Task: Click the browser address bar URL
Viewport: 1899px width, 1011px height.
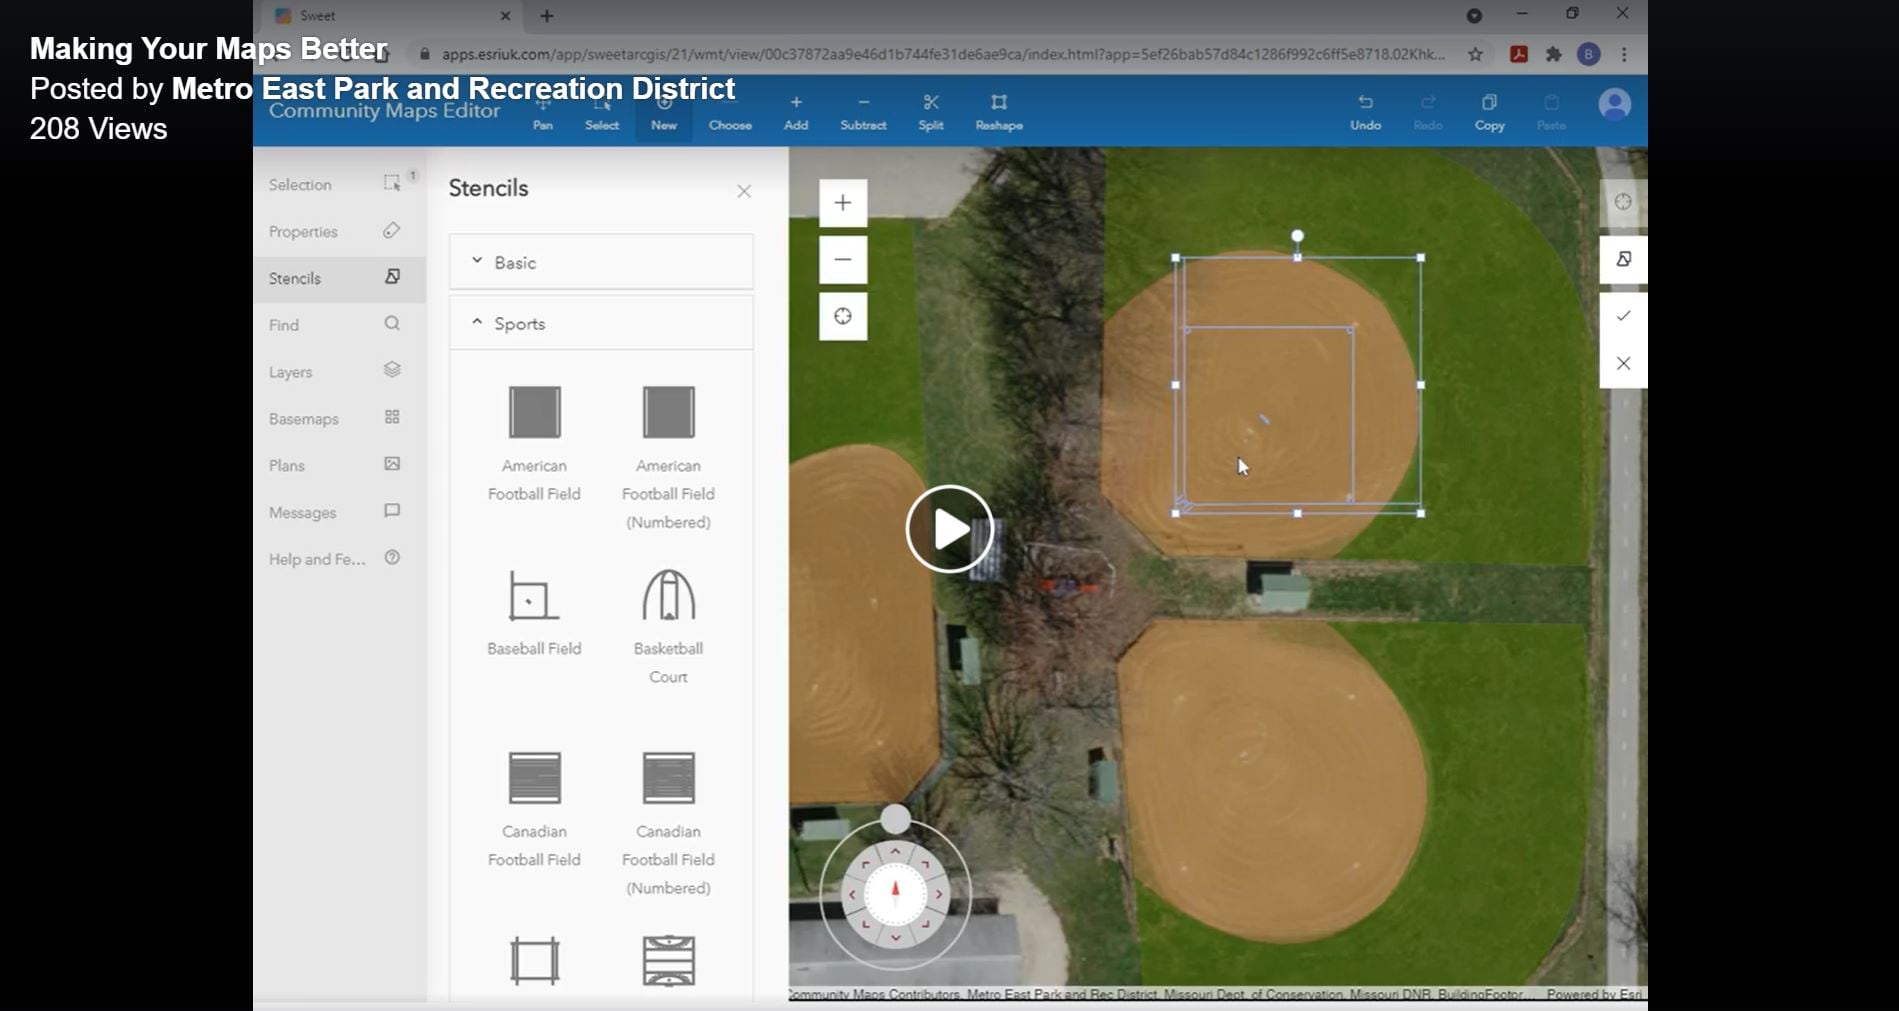Action: 942,54
